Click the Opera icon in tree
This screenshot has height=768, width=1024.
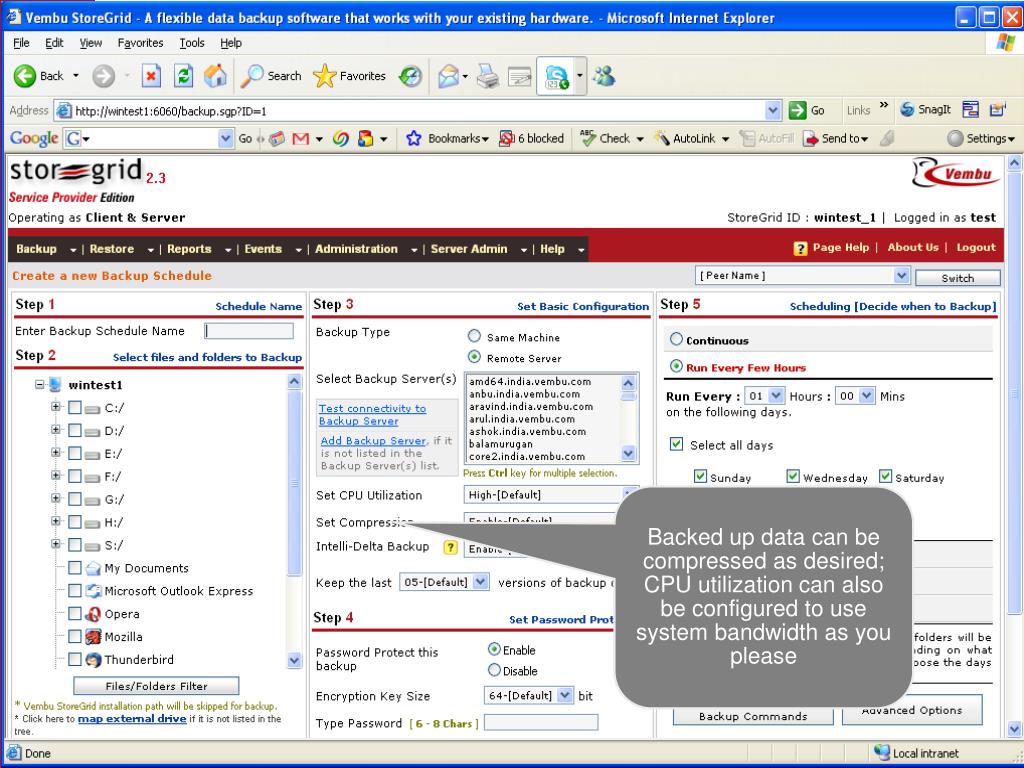click(x=93, y=614)
